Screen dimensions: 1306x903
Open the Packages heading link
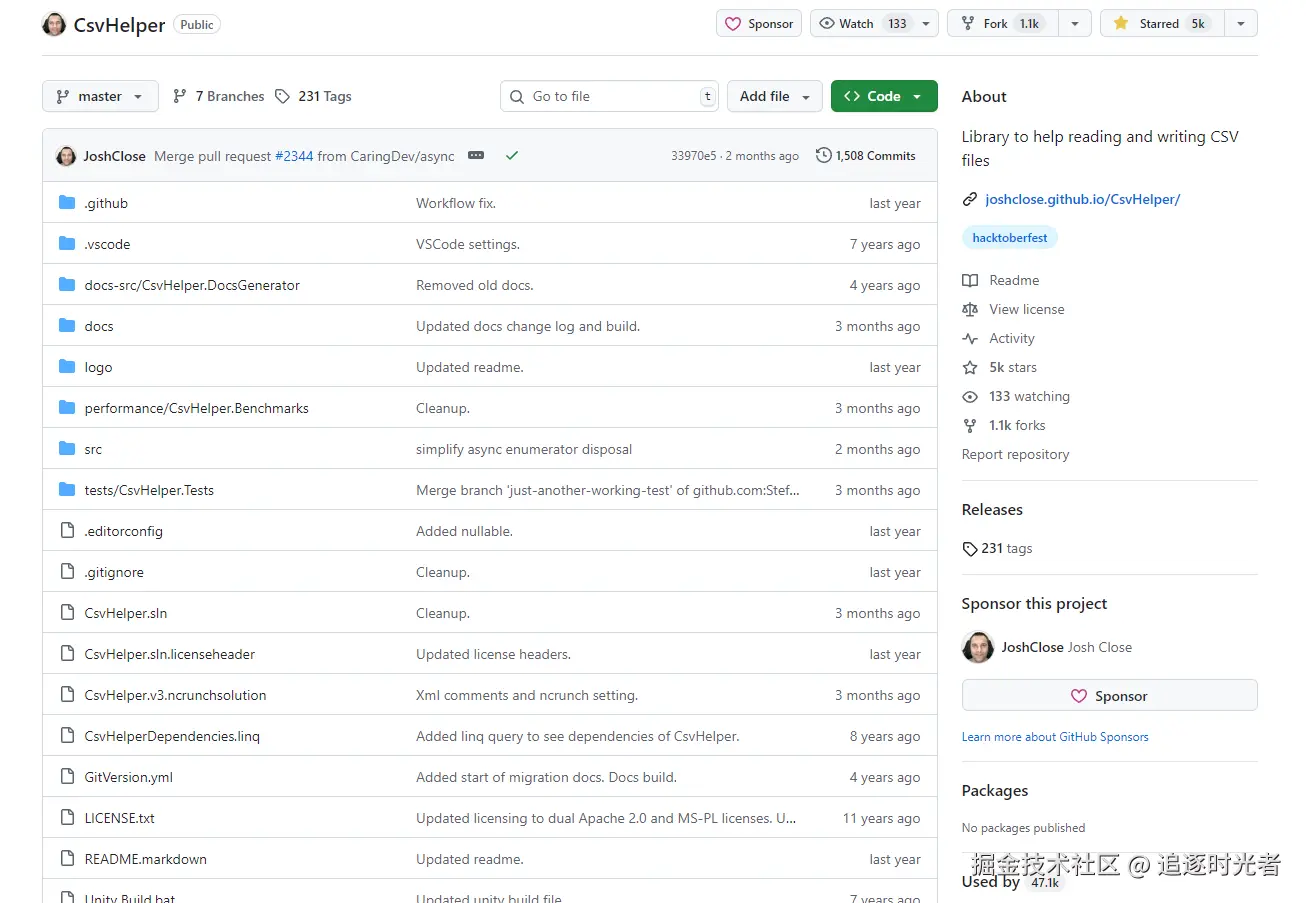tap(995, 790)
